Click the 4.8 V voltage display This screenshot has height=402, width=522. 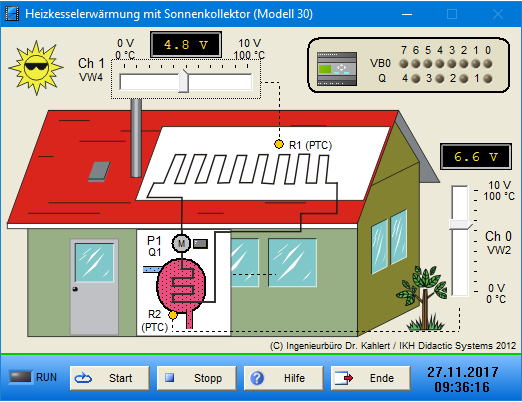(x=186, y=45)
